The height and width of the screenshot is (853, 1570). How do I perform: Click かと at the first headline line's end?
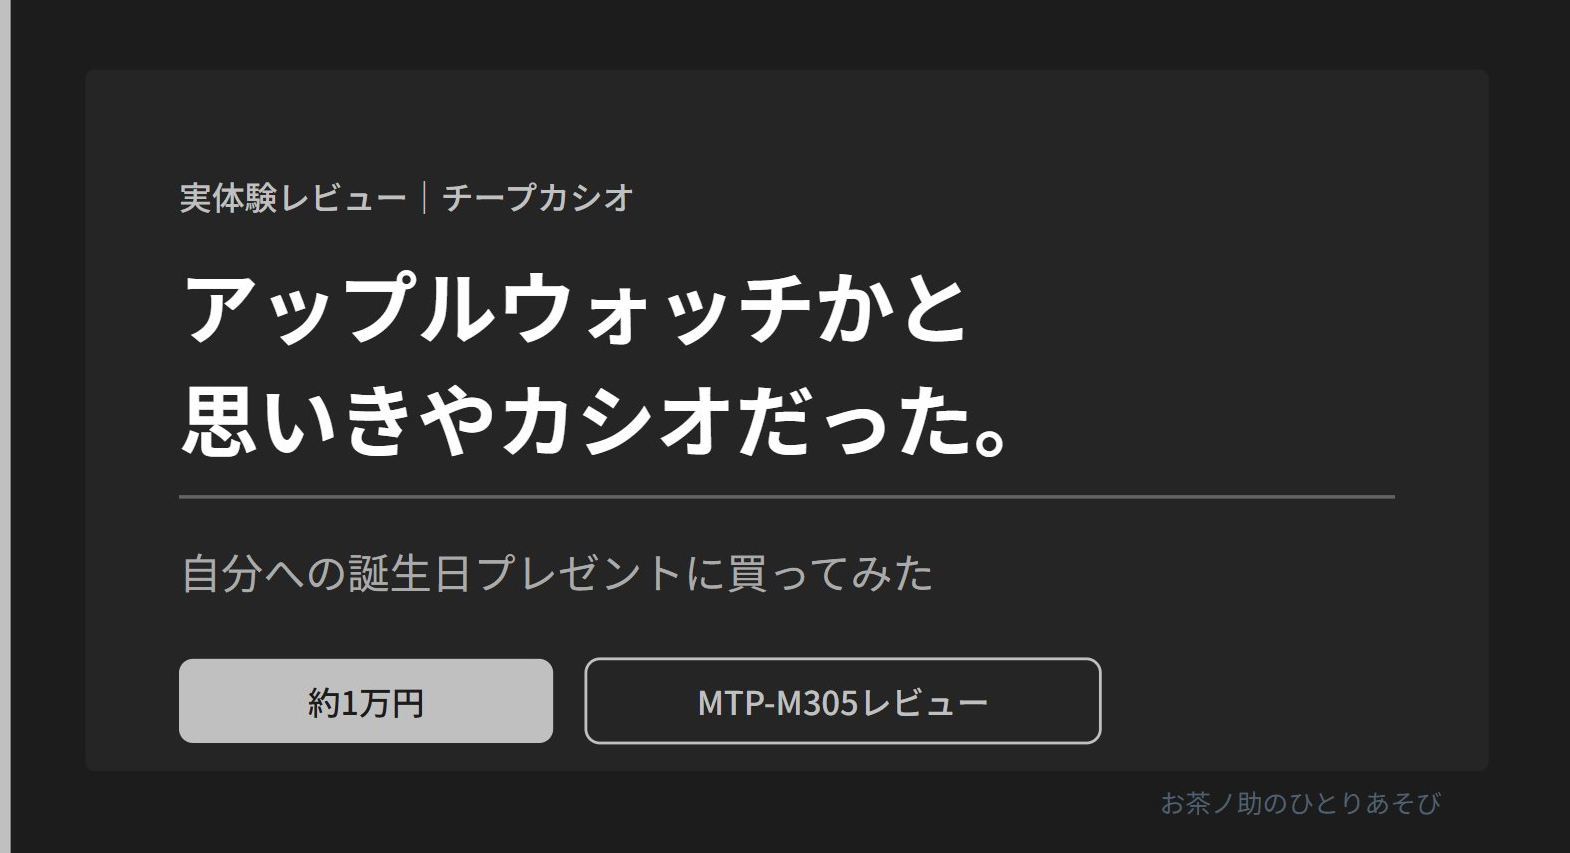coord(892,309)
